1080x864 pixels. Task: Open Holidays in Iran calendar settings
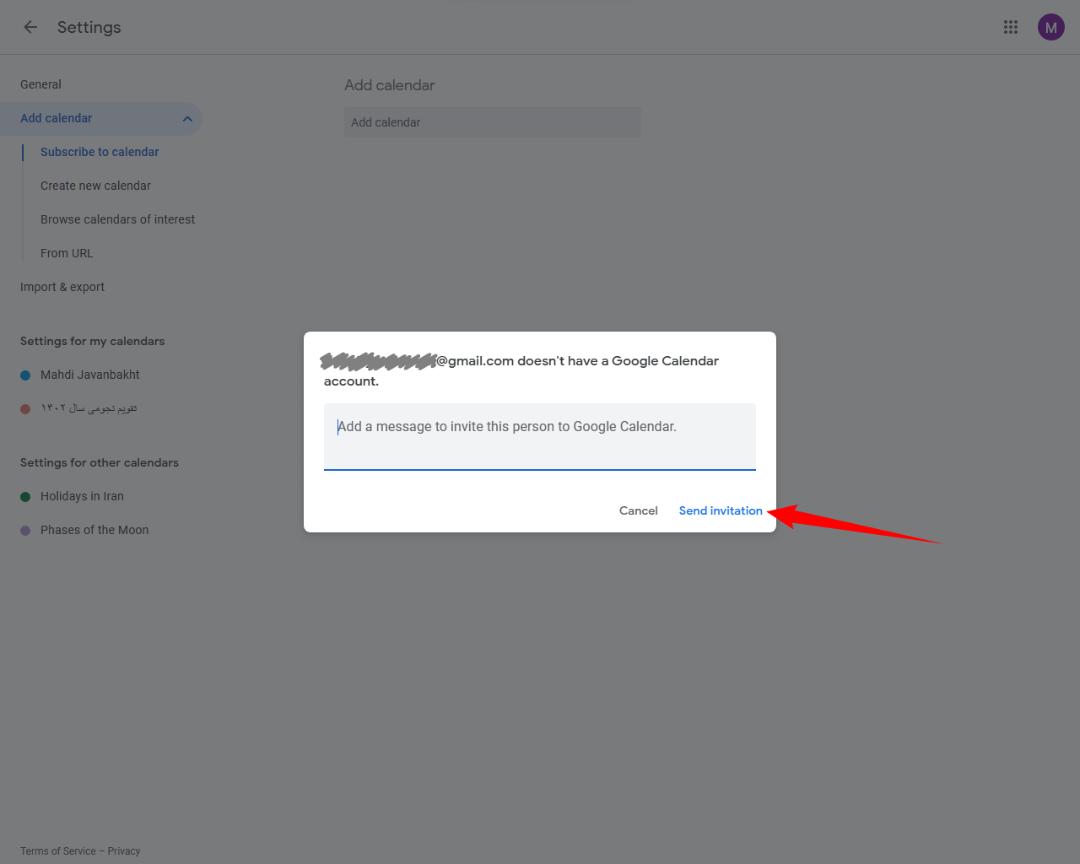tap(82, 496)
